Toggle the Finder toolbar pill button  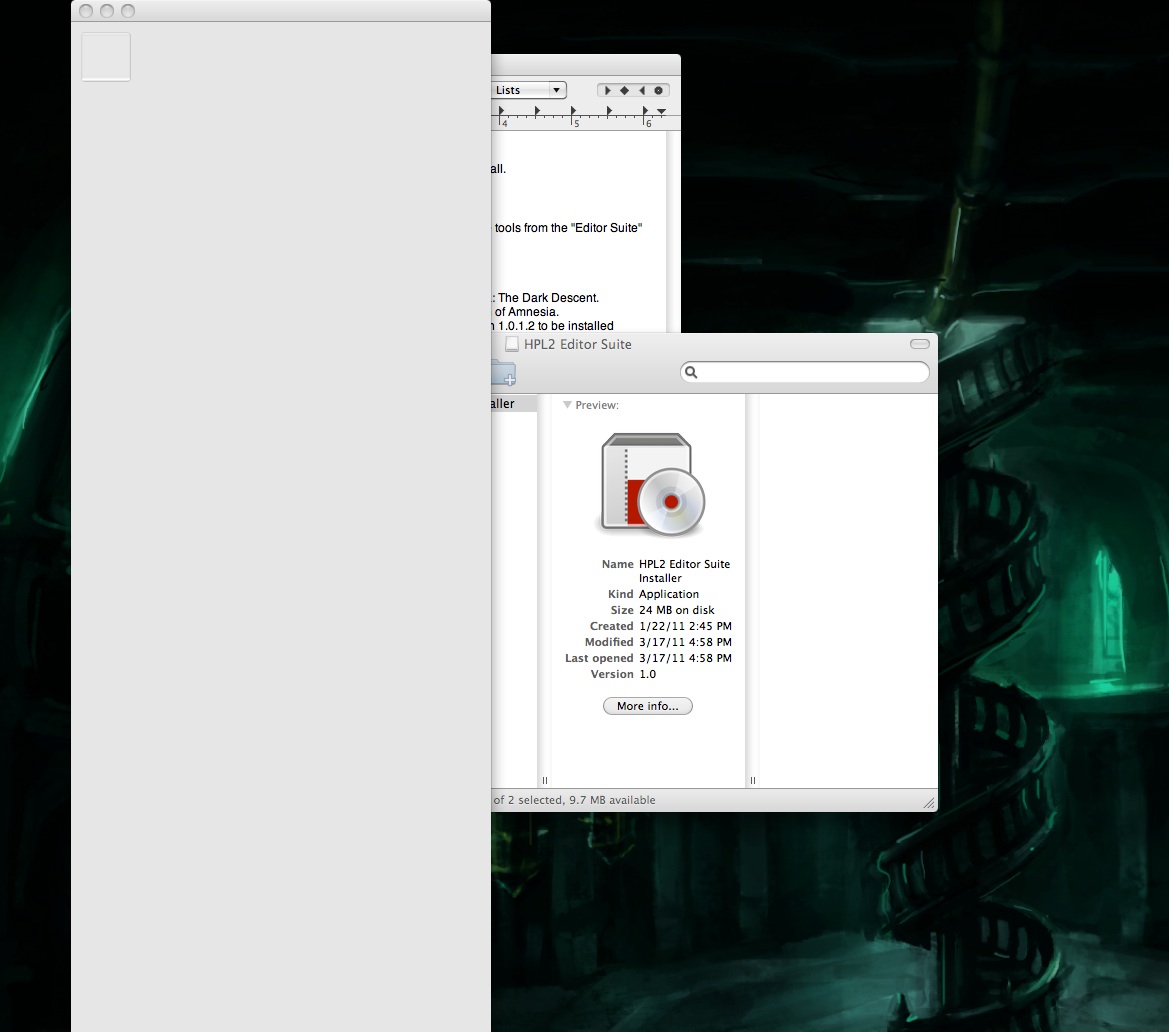pos(919,344)
